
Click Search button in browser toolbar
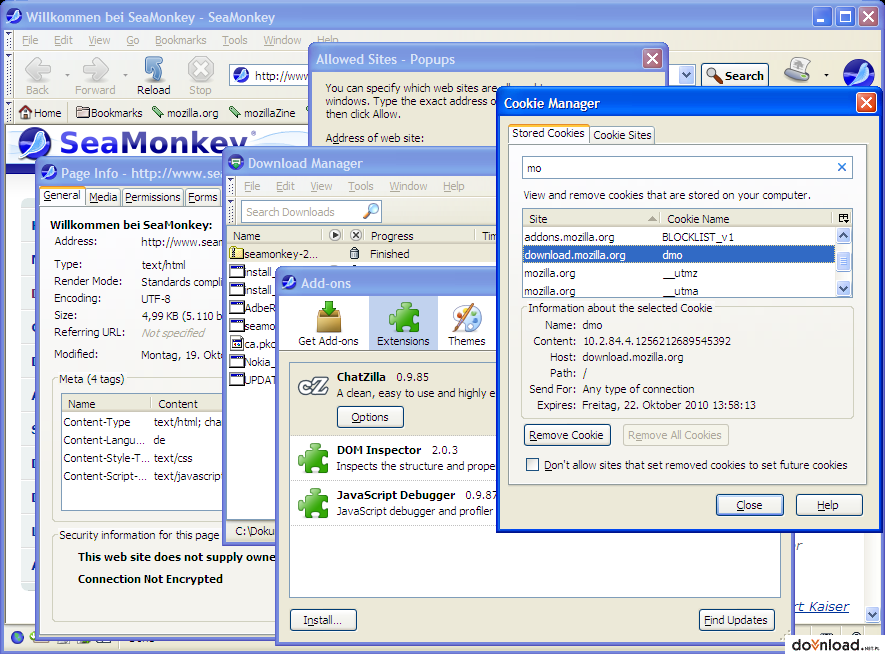pyautogui.click(x=735, y=75)
